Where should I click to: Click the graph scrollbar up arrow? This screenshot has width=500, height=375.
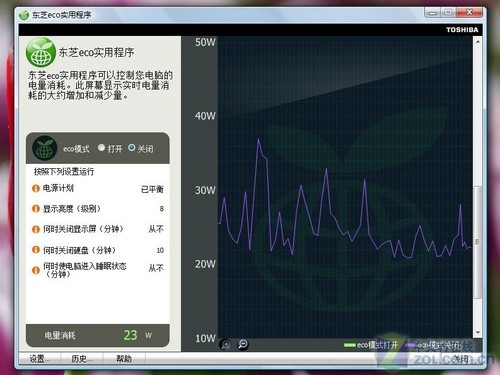click(478, 42)
